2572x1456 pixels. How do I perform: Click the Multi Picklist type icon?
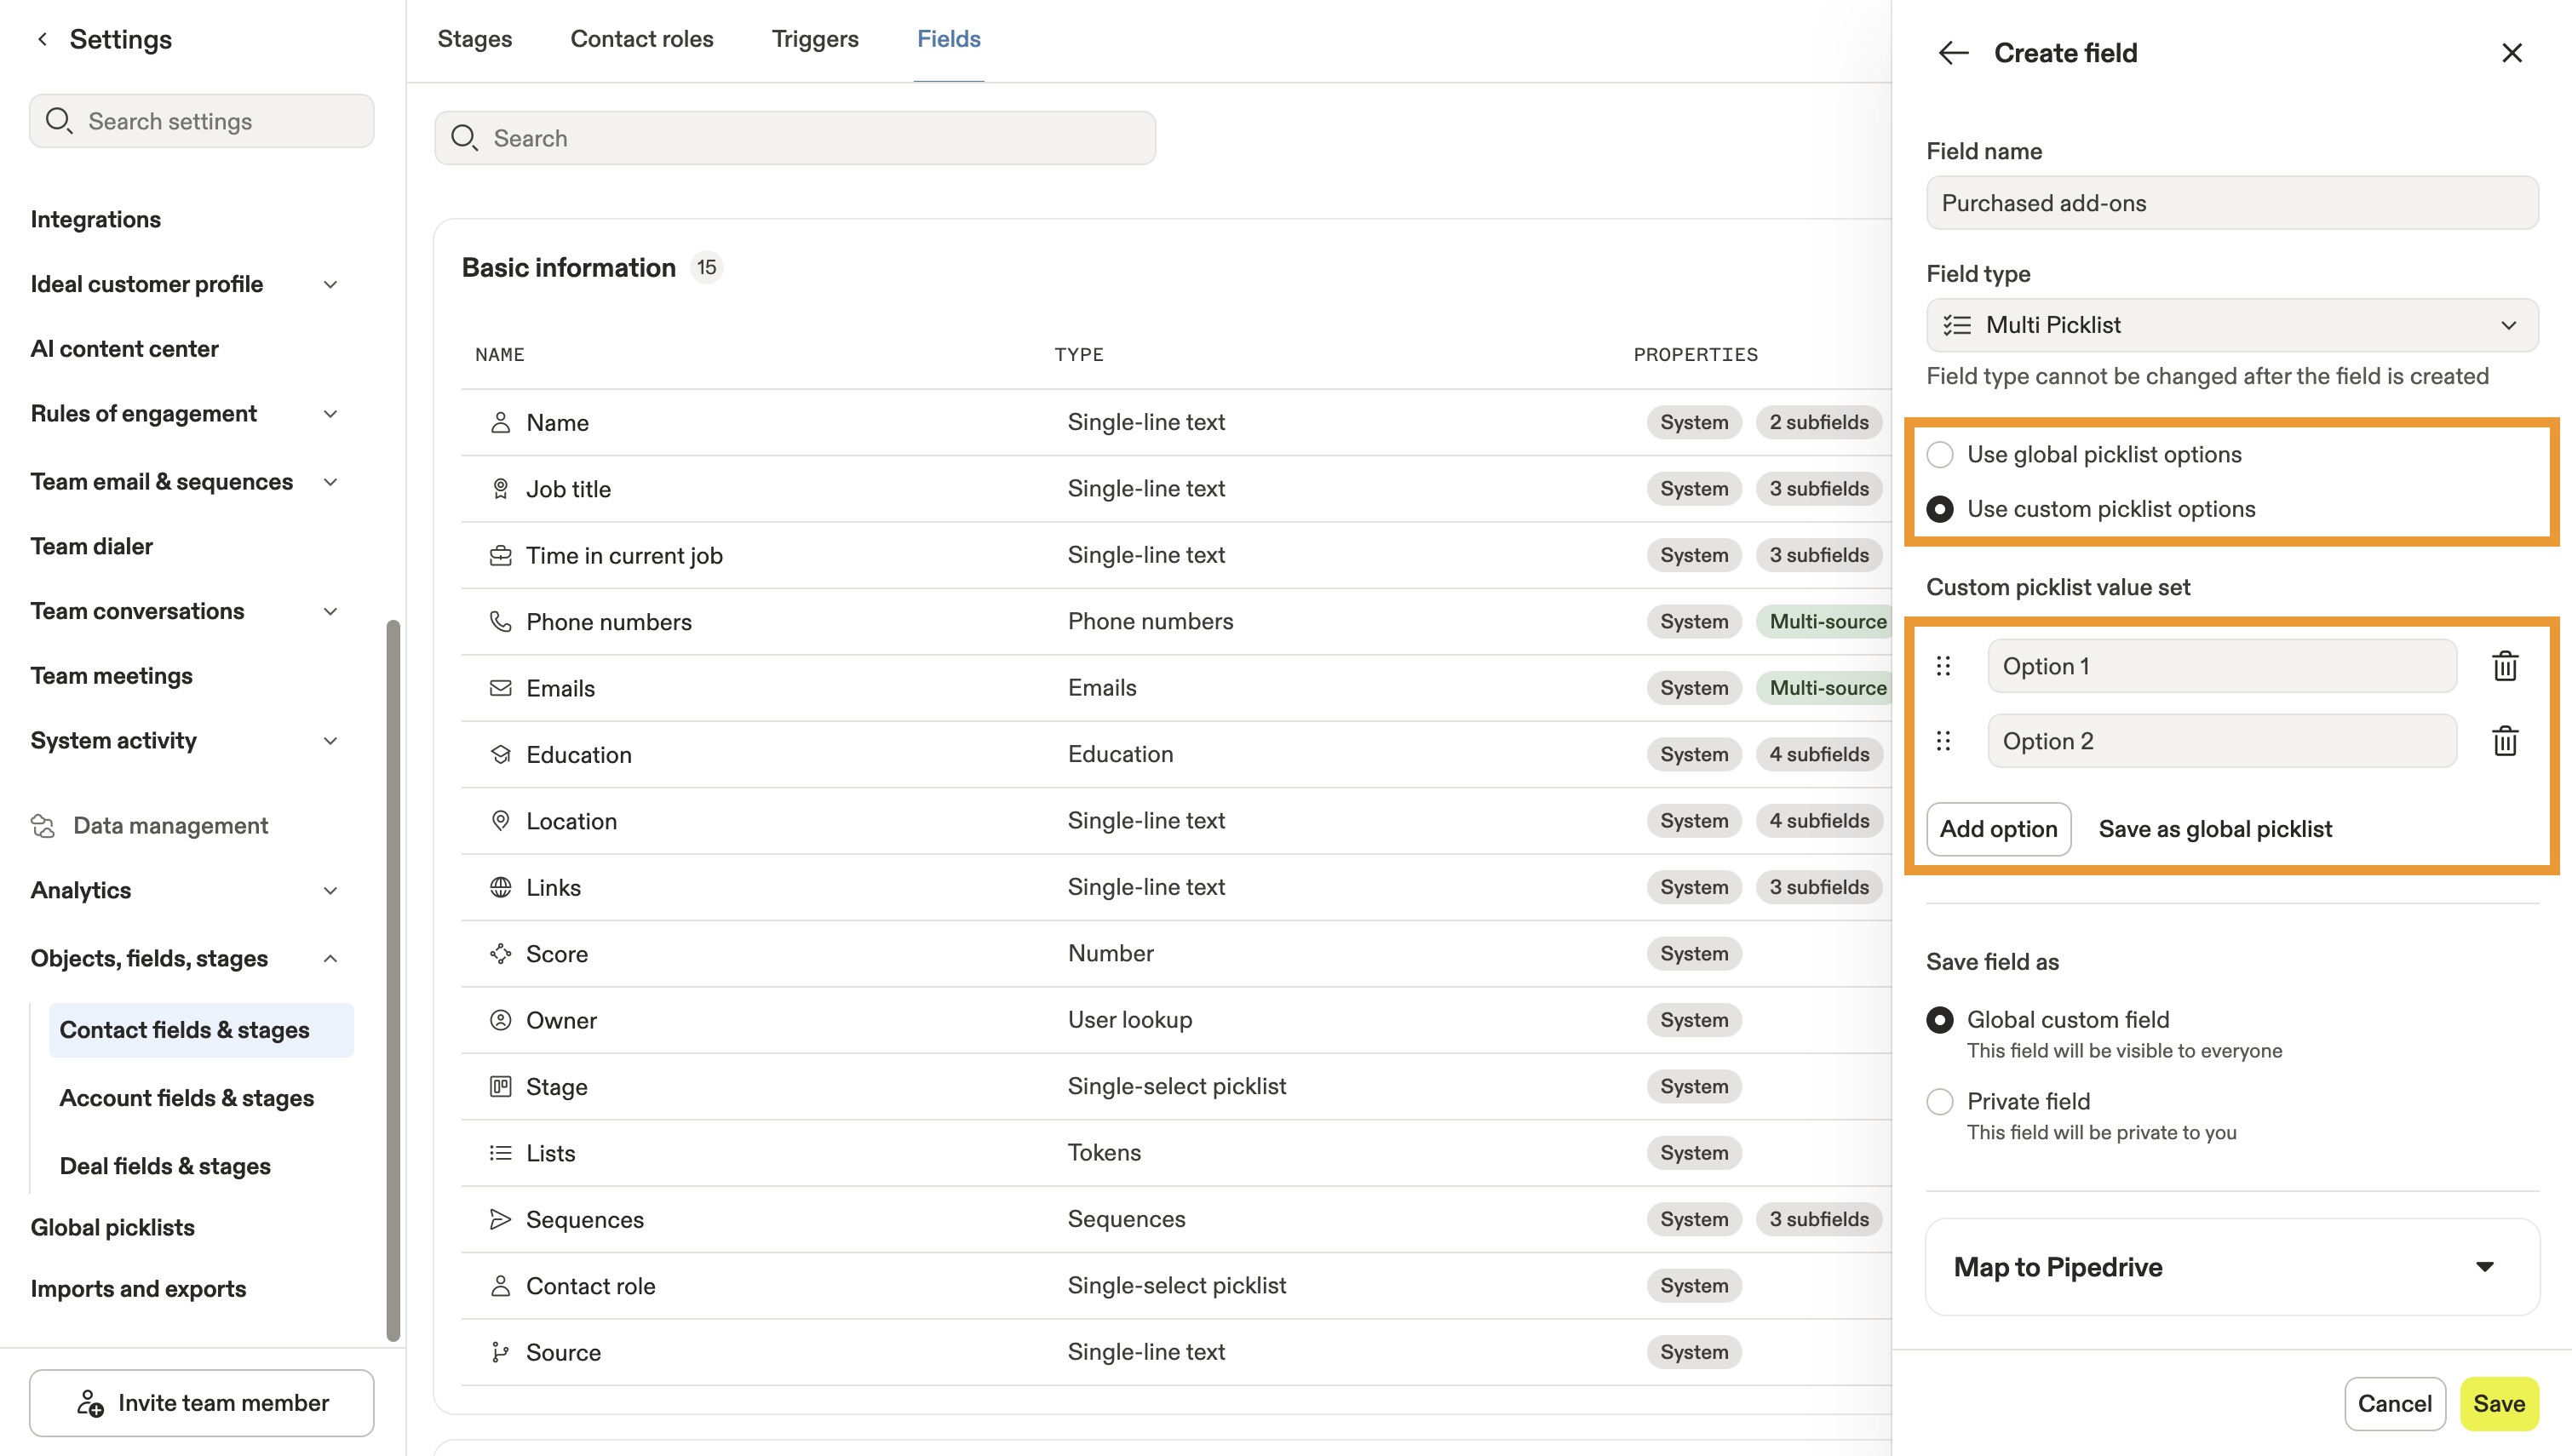[1957, 325]
